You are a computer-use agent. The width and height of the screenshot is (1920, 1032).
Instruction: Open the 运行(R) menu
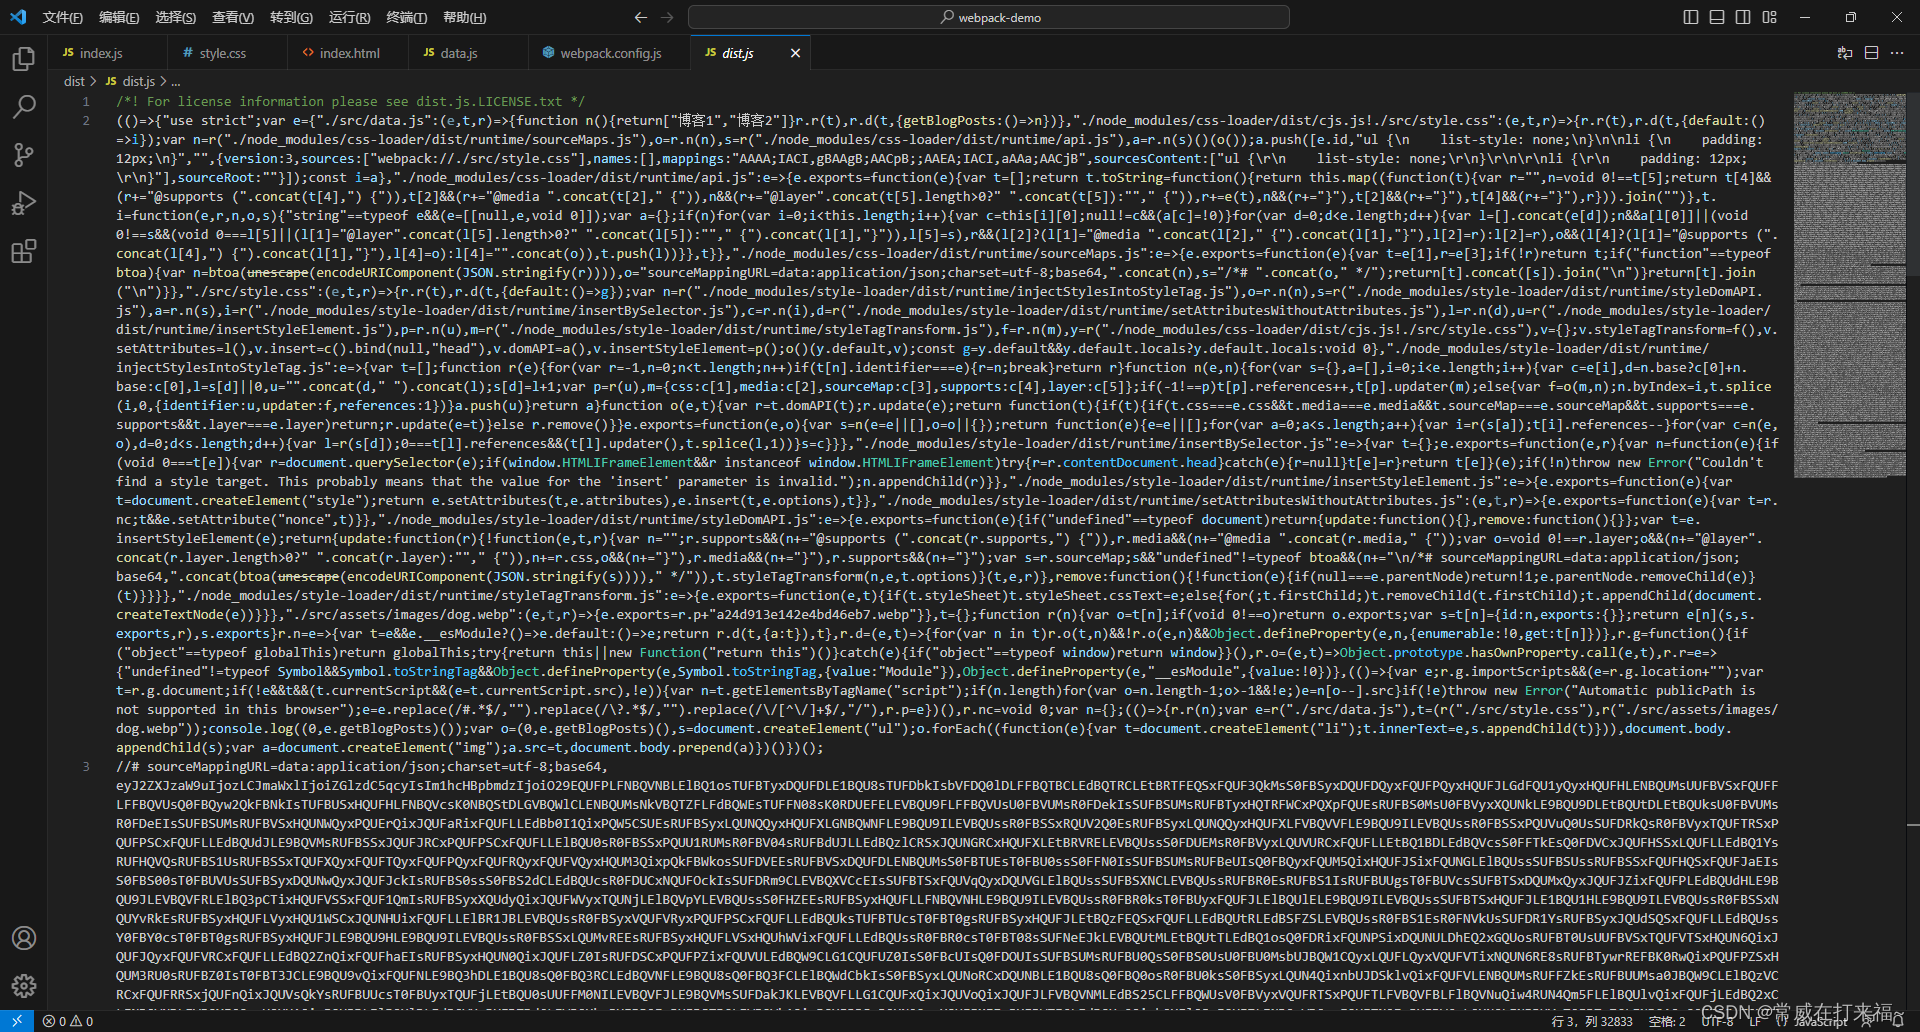coord(349,17)
